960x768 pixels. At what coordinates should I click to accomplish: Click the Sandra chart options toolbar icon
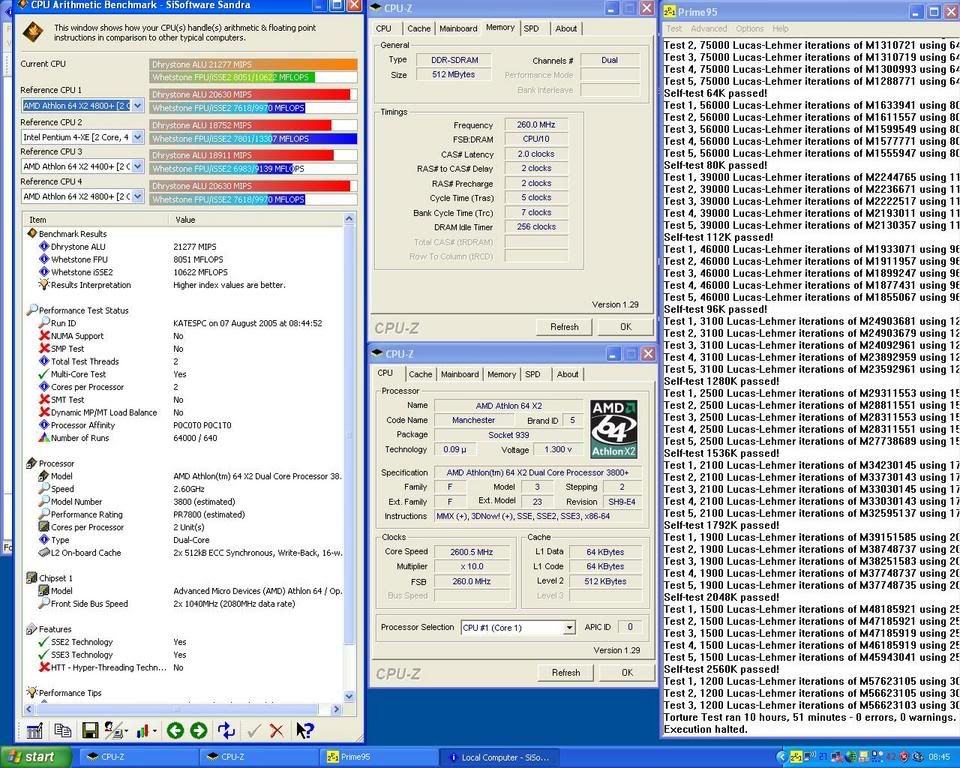tap(35, 730)
